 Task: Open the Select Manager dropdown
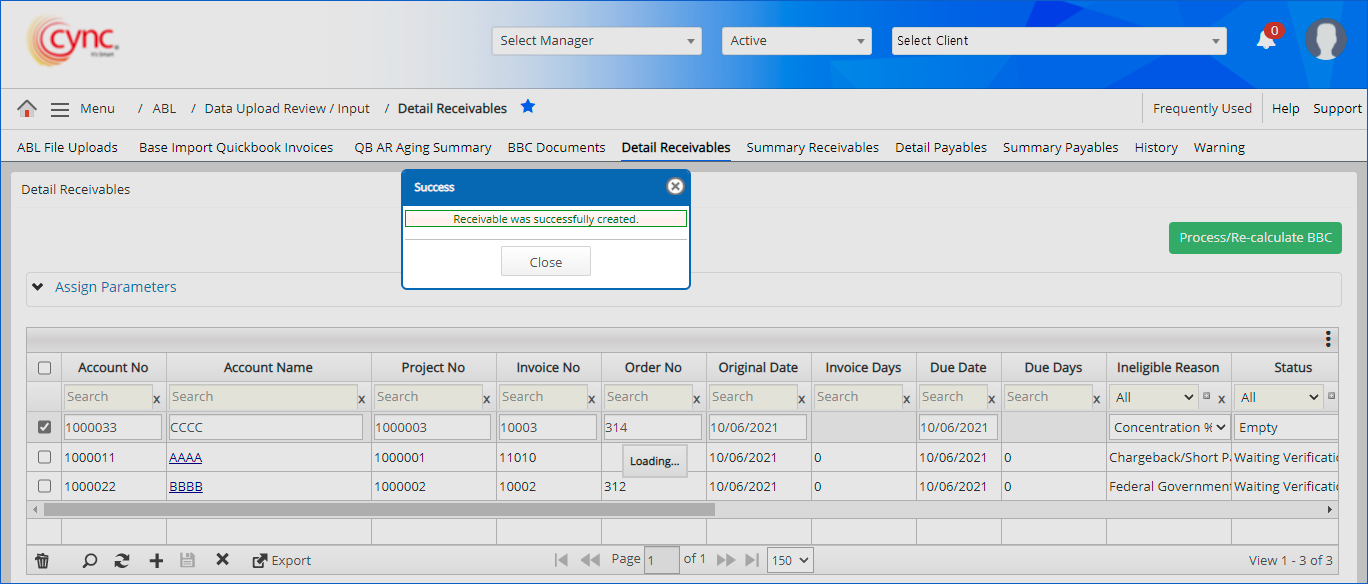pyautogui.click(x=596, y=41)
